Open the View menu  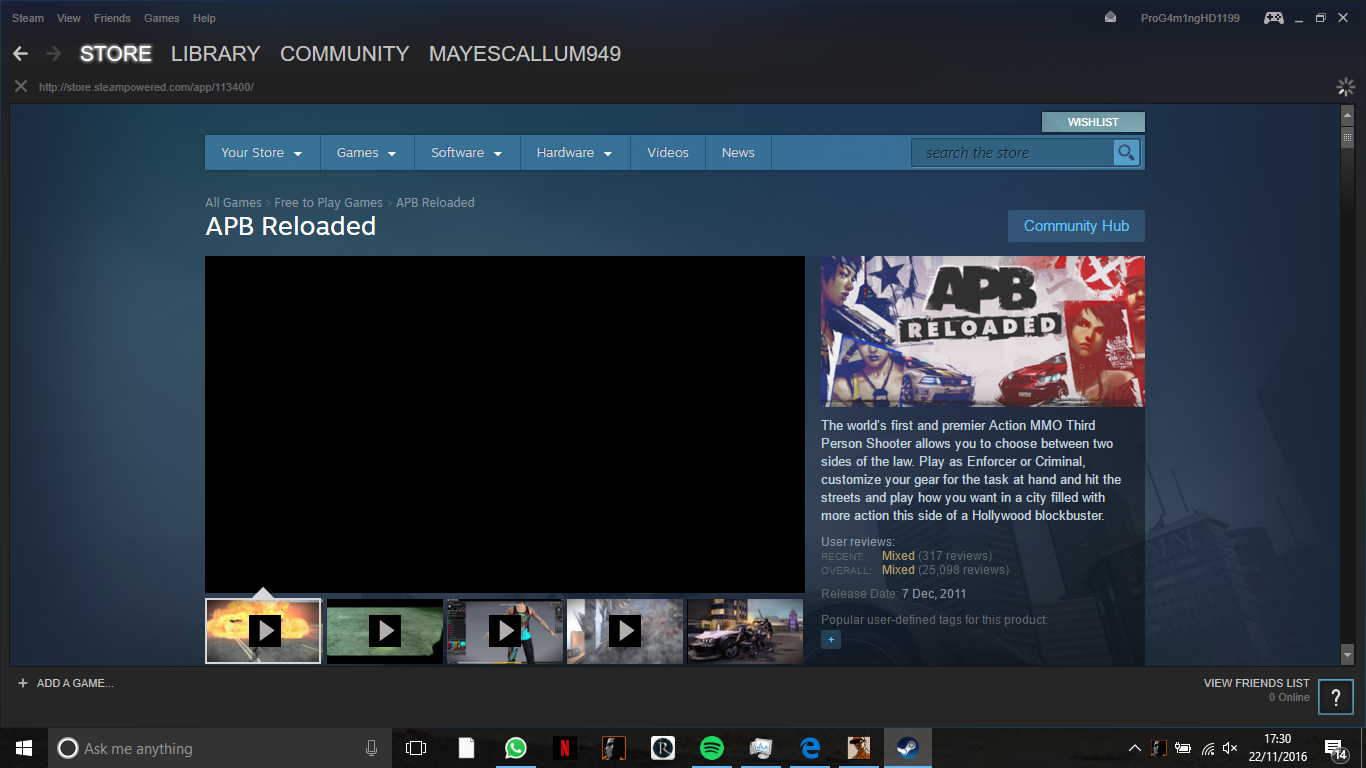tap(69, 18)
